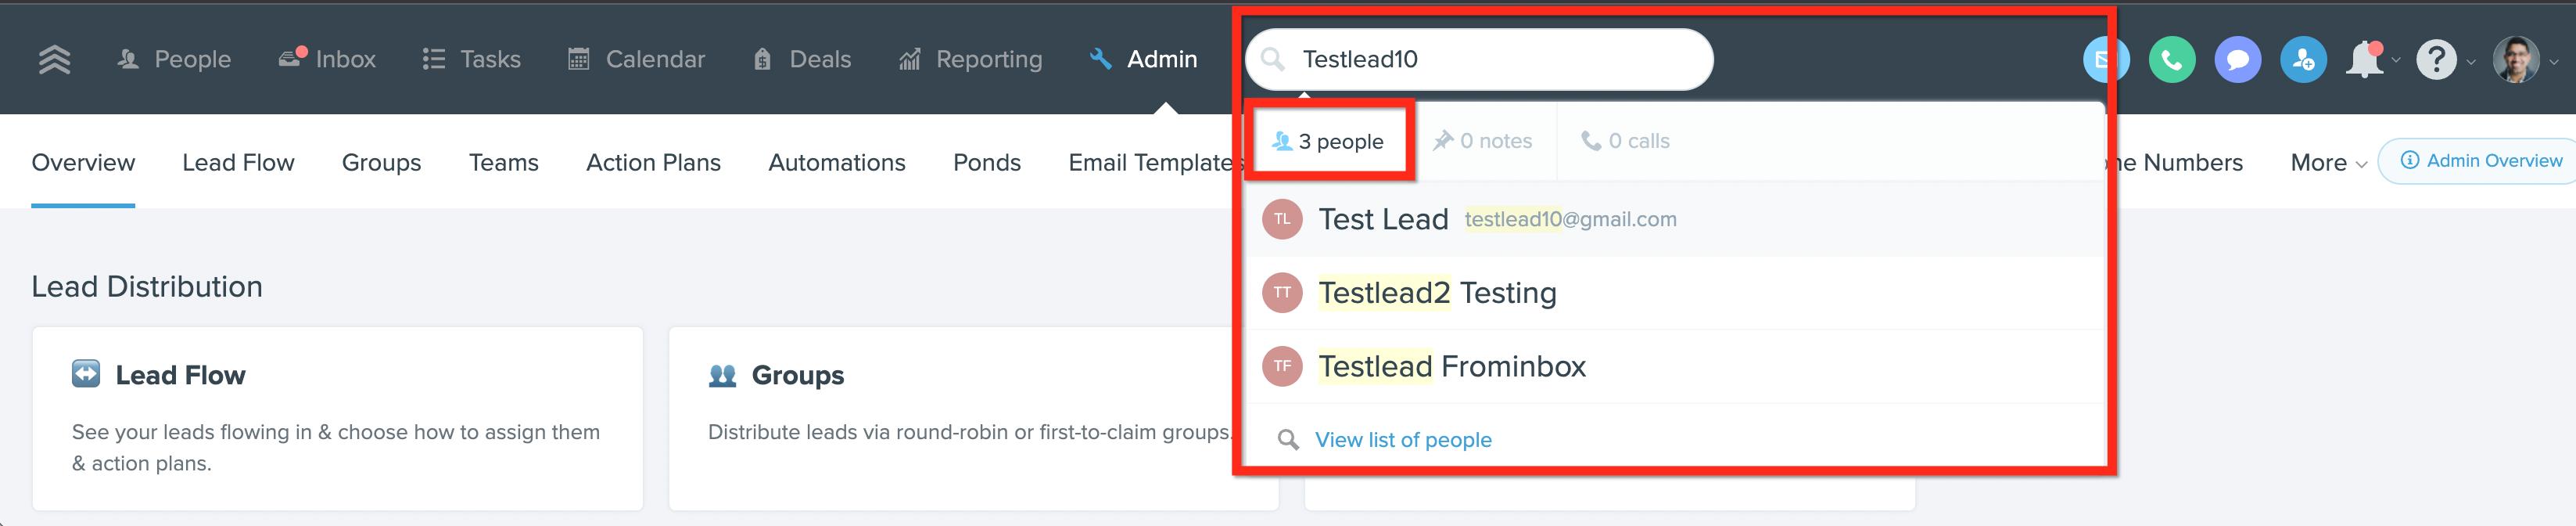Select the 0 notes results tab
The width and height of the screenshot is (2576, 526).
point(1482,141)
